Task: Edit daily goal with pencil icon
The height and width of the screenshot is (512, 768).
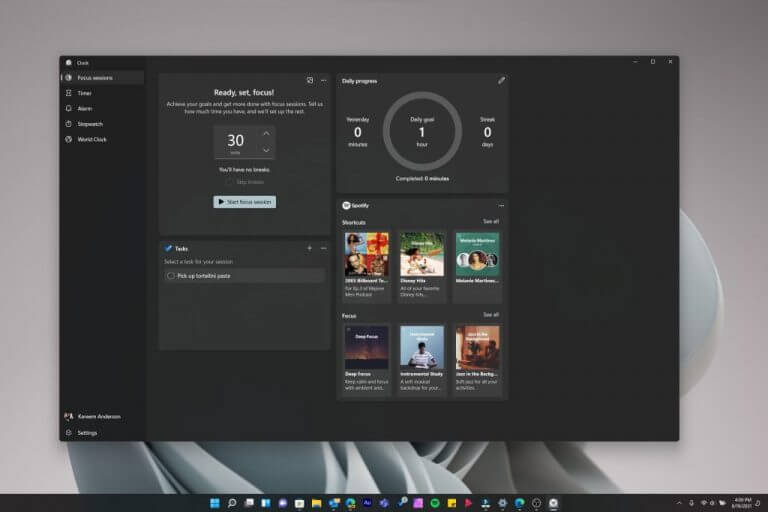Action: pyautogui.click(x=501, y=80)
